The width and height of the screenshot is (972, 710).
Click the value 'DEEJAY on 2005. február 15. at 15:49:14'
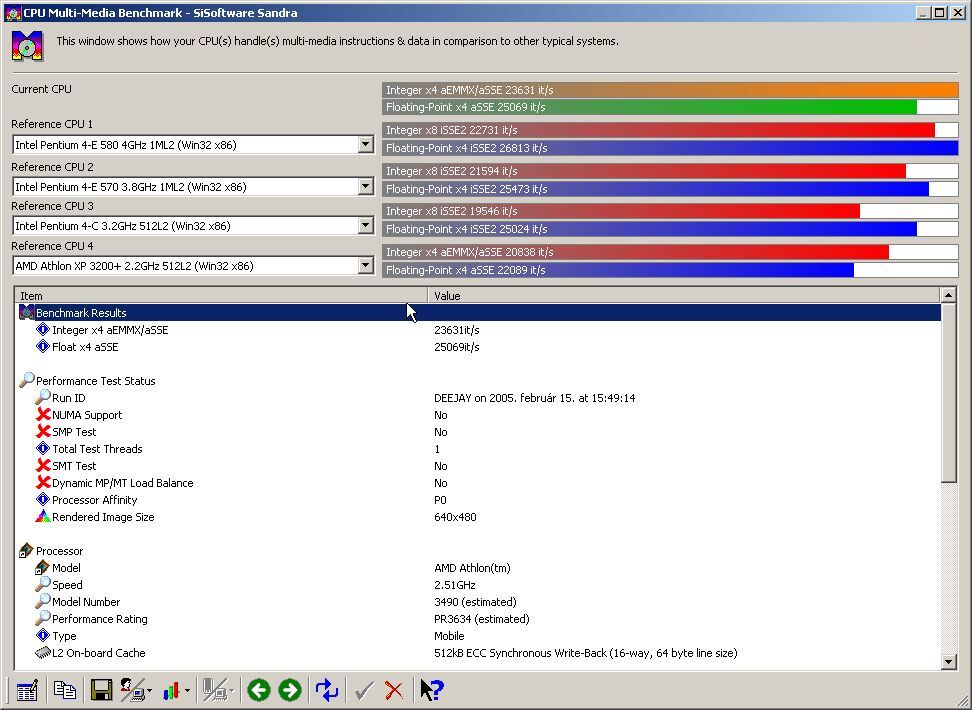534,398
